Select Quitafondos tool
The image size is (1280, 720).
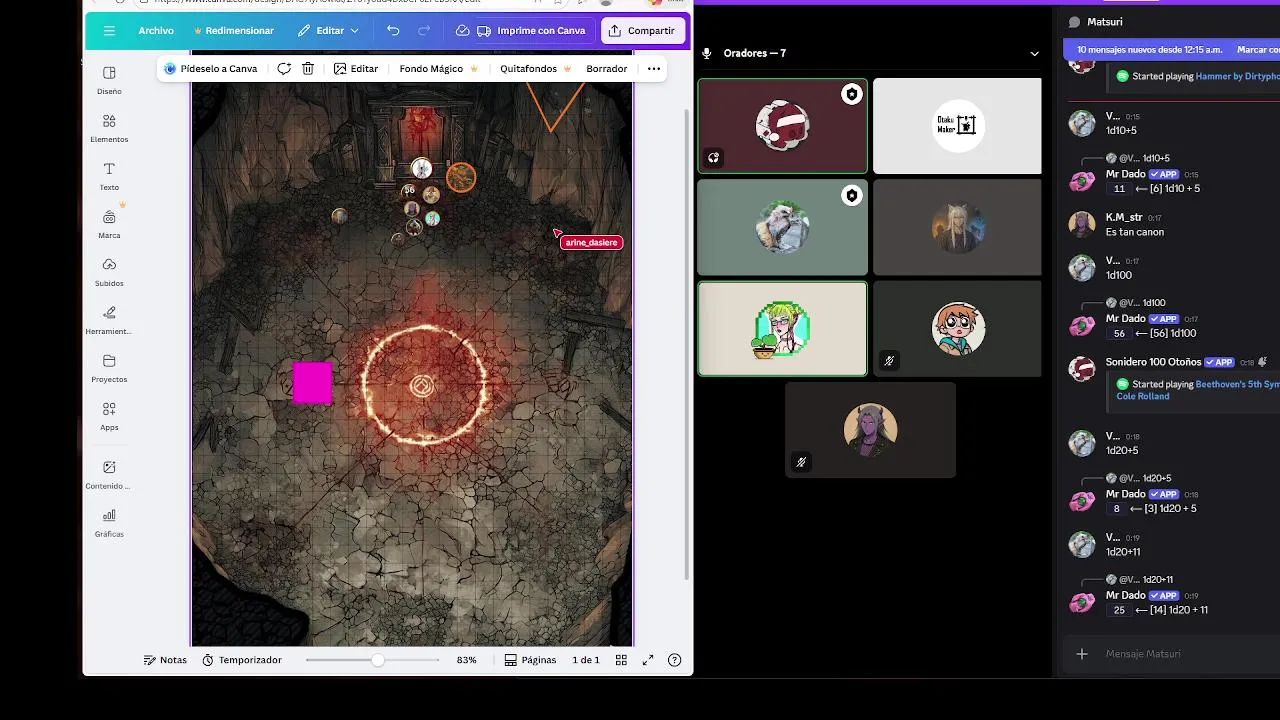535,69
